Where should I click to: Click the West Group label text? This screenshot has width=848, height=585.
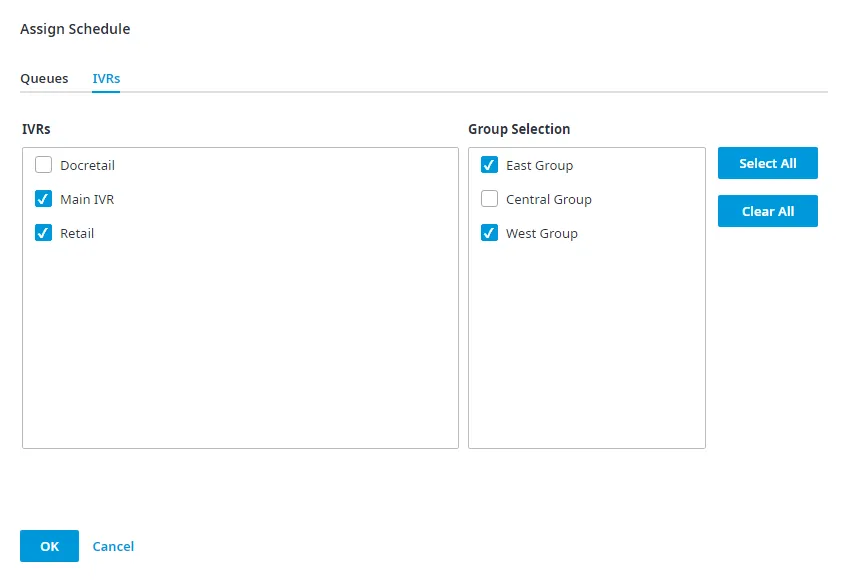click(x=541, y=234)
